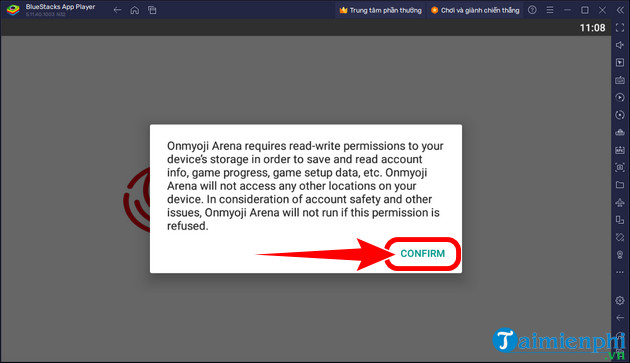Click the BlueStacks App Player title text
630x363 pixels.
[x=60, y=7]
